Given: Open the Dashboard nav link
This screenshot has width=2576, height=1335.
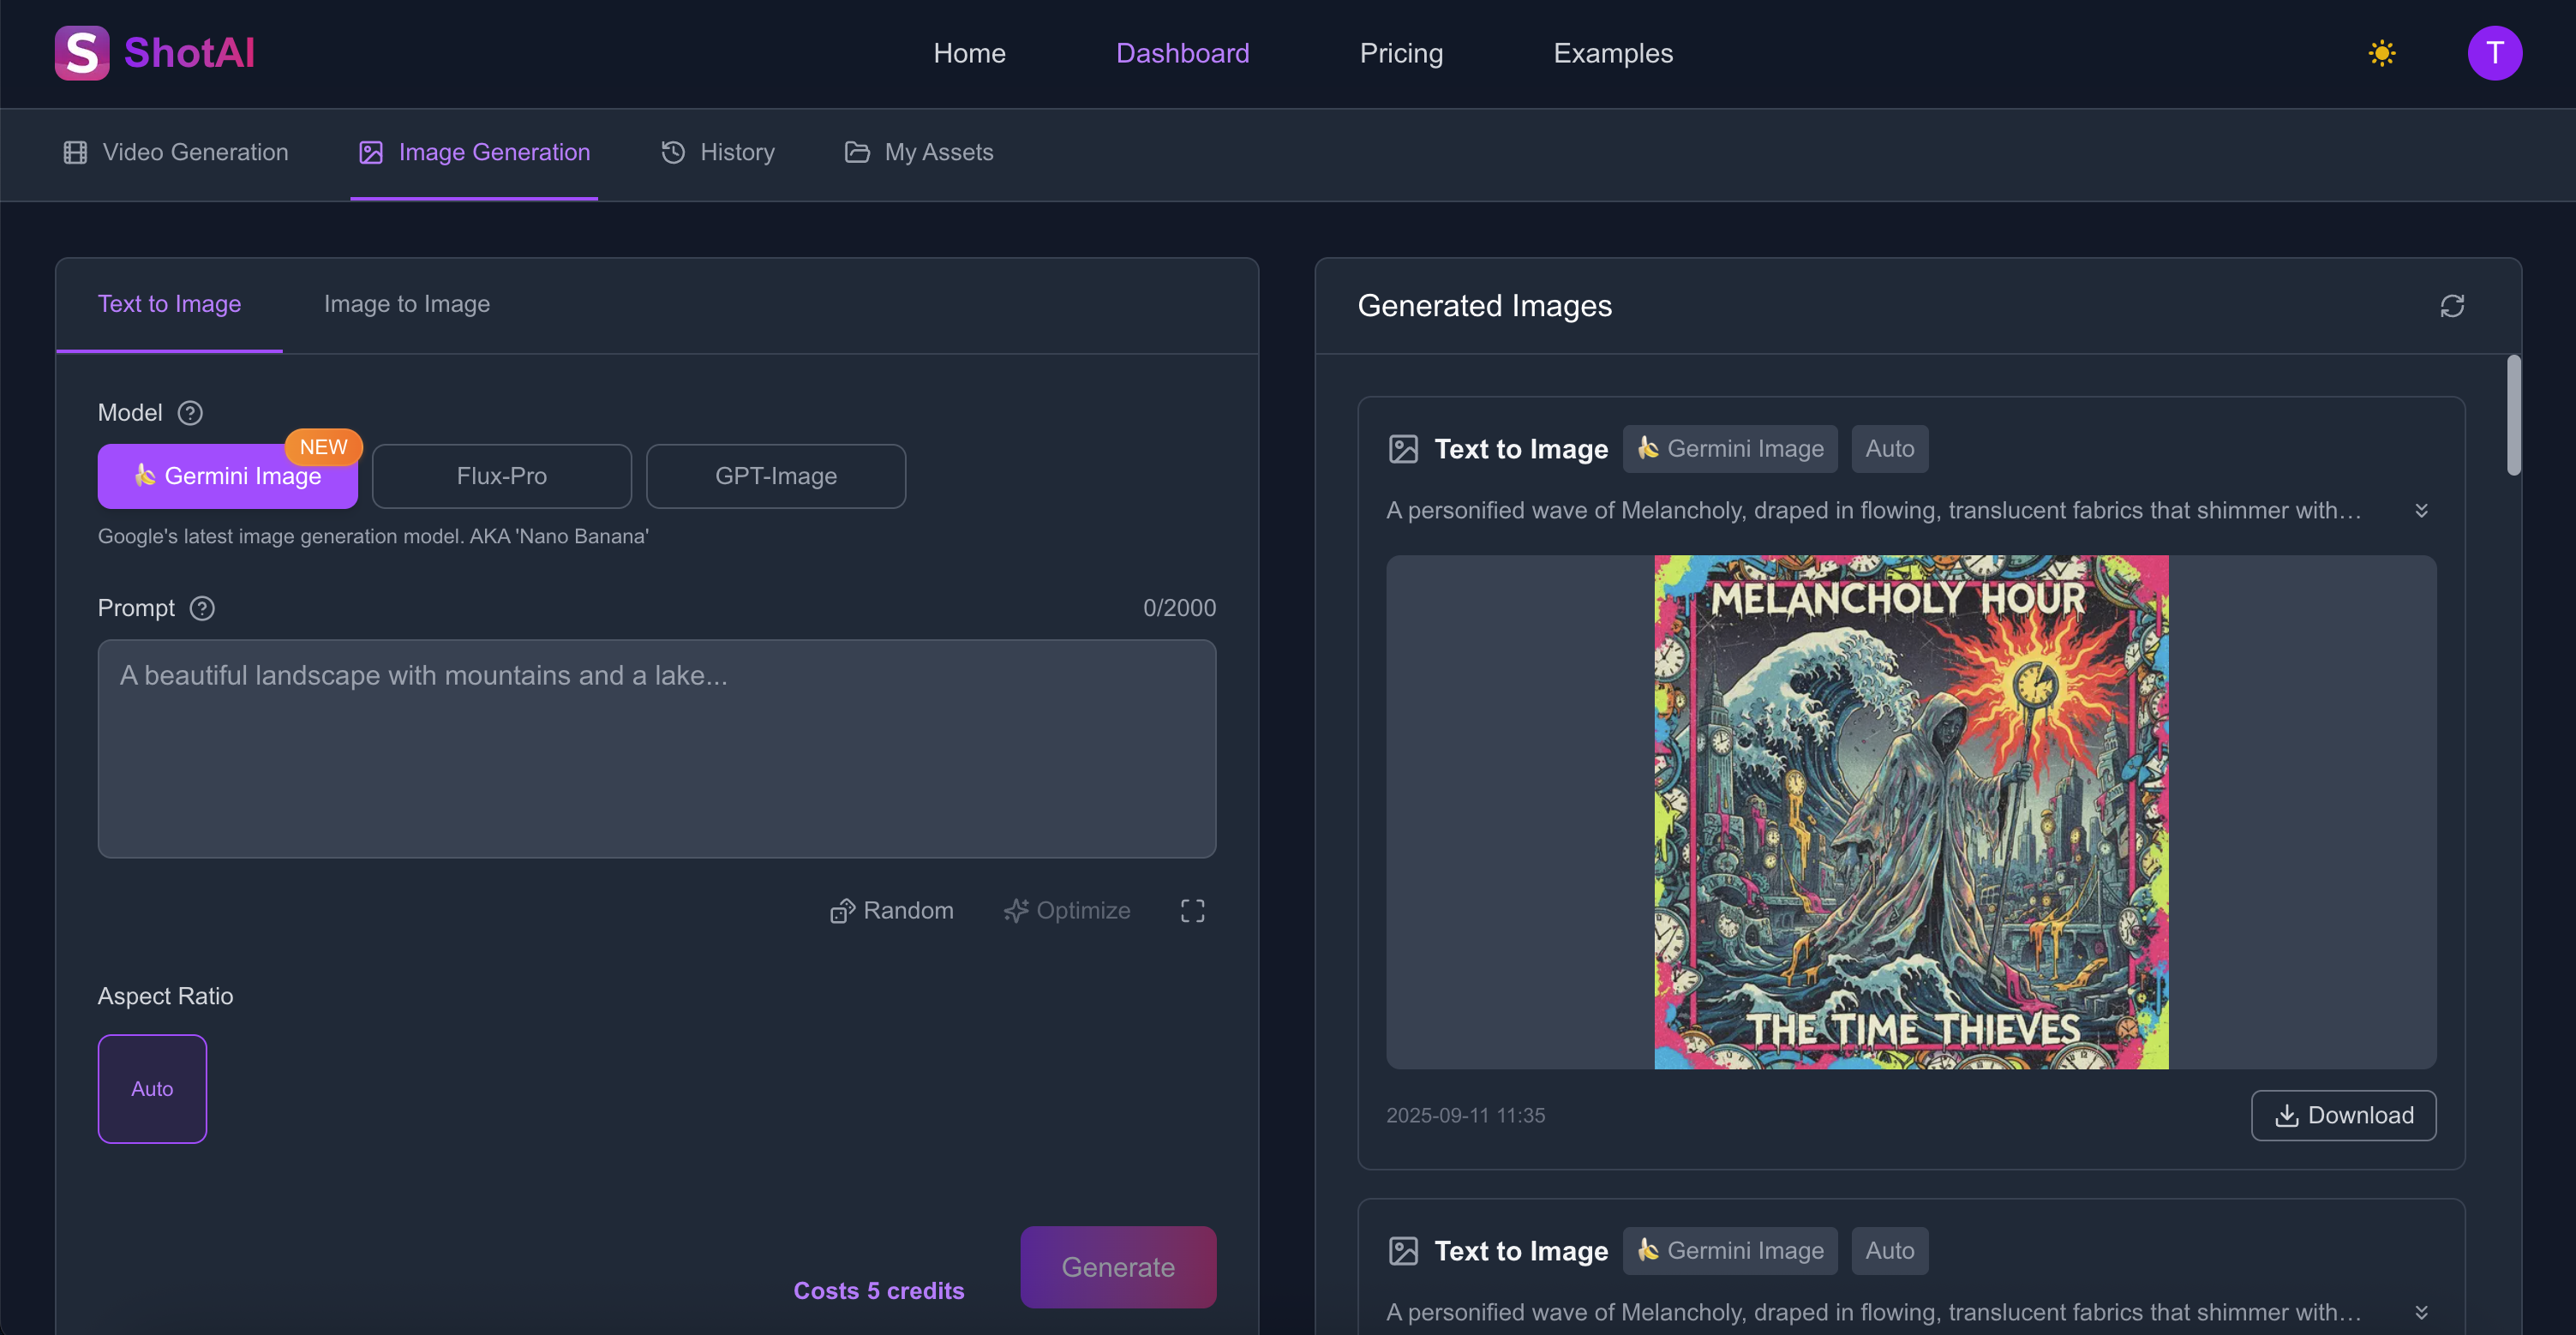Looking at the screenshot, I should click(1182, 53).
